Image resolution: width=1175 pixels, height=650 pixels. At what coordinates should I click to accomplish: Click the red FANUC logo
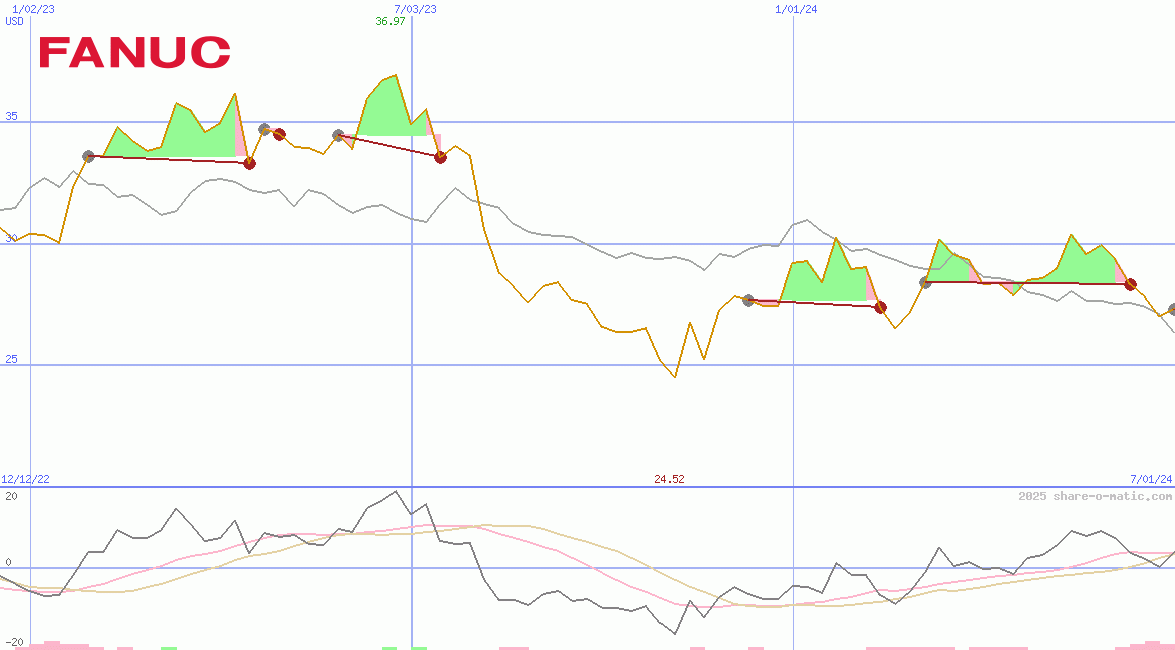pyautogui.click(x=135, y=50)
